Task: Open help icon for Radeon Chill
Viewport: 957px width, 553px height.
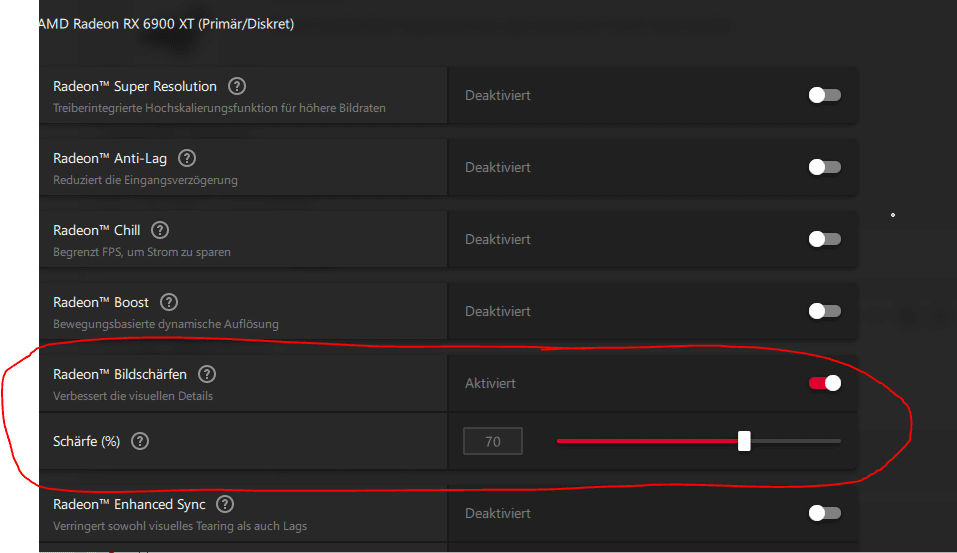Action: tap(160, 230)
